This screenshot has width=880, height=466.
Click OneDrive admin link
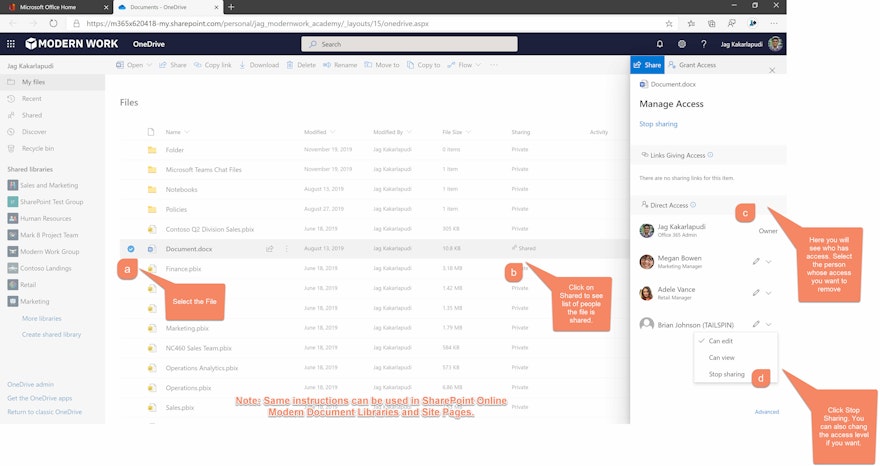click(30, 385)
